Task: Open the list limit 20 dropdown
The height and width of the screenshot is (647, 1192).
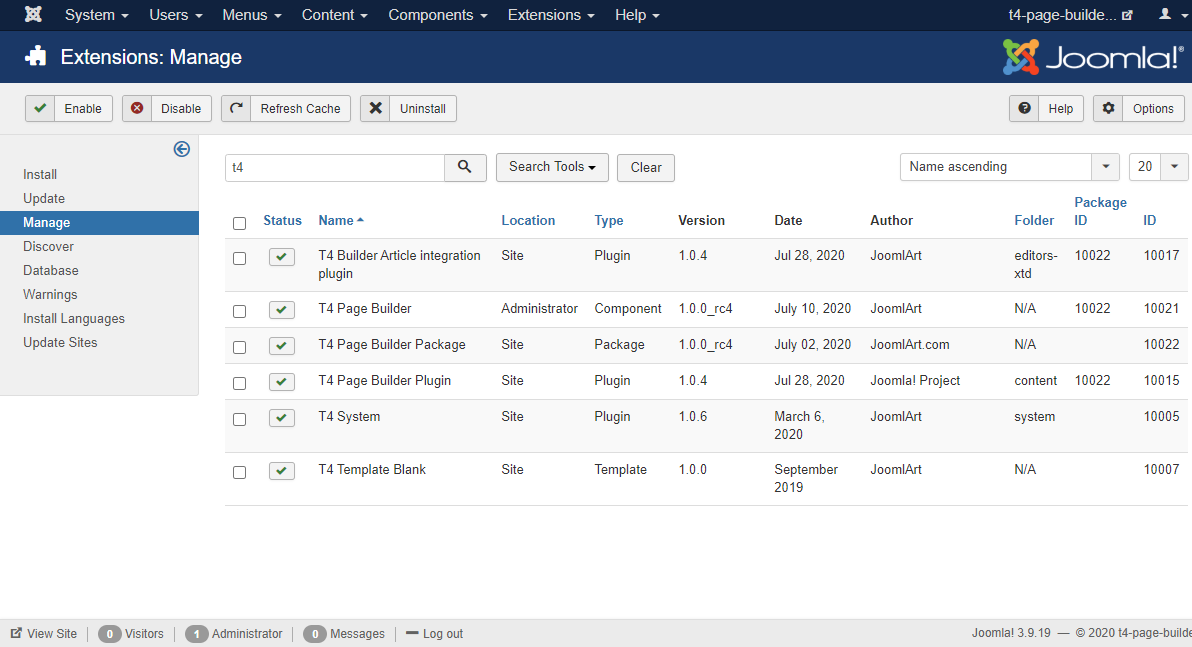Action: (1157, 167)
